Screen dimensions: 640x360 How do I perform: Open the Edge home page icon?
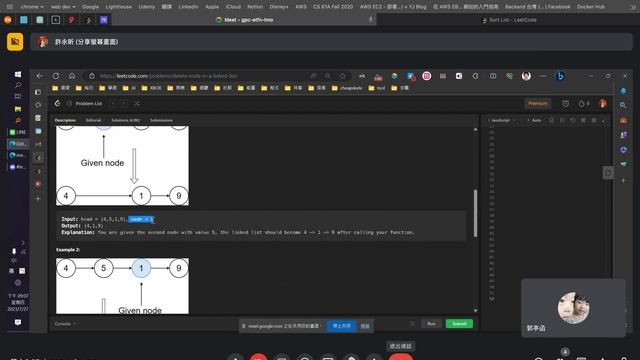[x=72, y=76]
